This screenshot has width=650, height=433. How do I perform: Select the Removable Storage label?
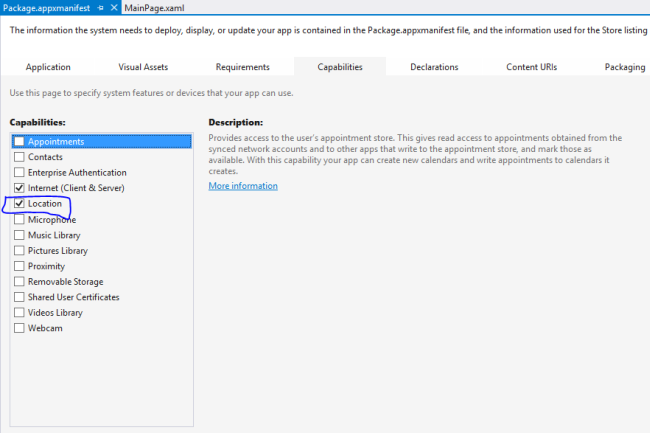(x=65, y=282)
